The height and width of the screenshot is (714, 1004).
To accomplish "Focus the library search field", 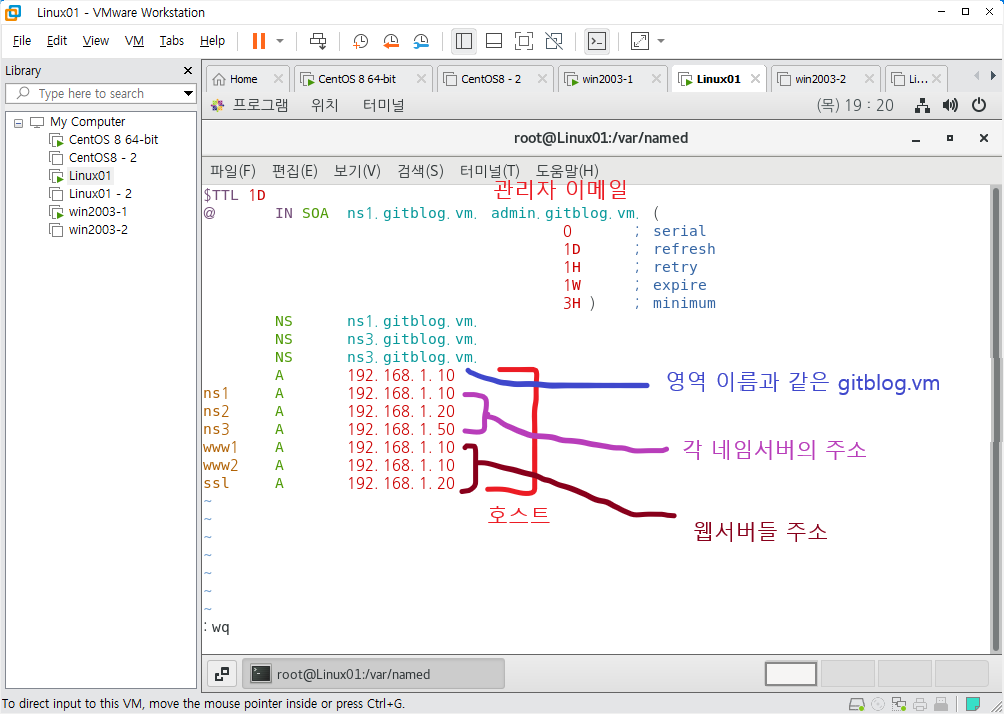I will [99, 93].
